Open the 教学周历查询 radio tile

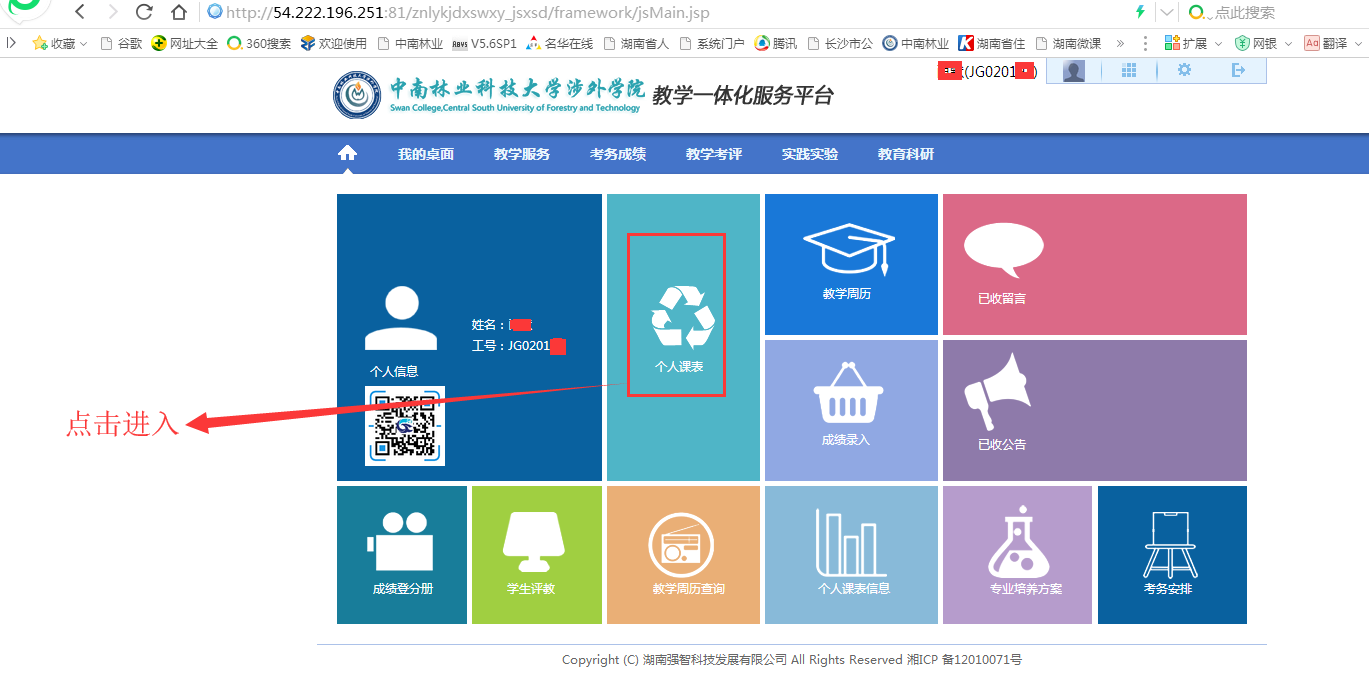683,554
